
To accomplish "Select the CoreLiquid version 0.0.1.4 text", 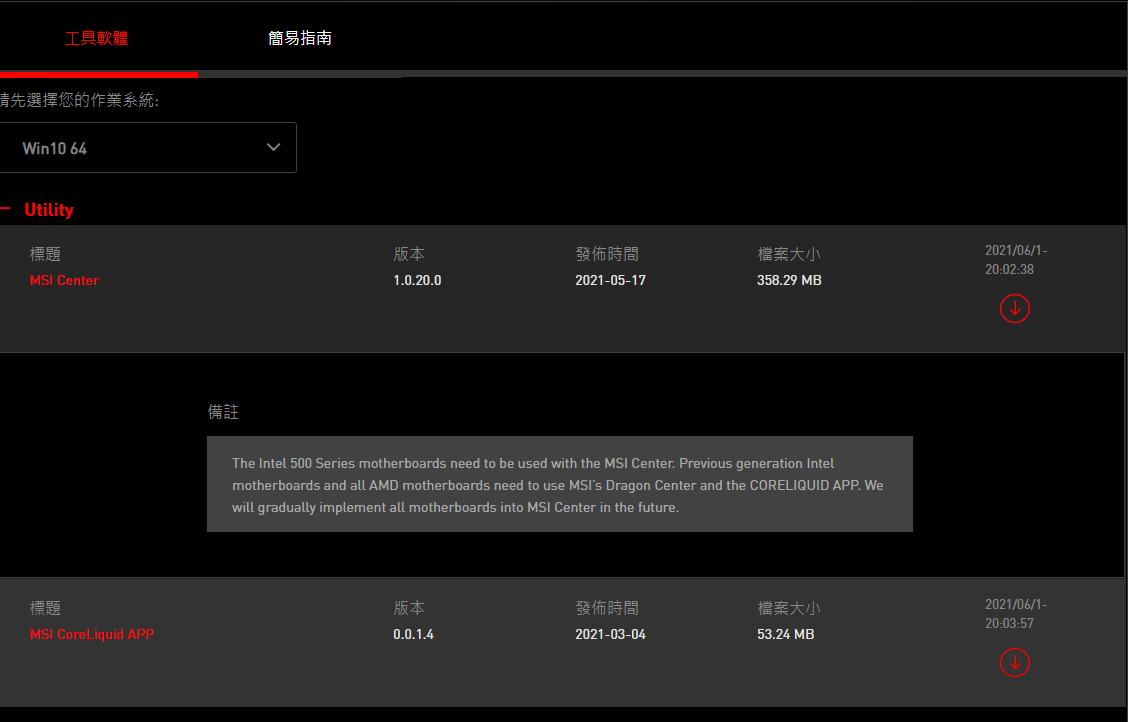I will click(414, 634).
